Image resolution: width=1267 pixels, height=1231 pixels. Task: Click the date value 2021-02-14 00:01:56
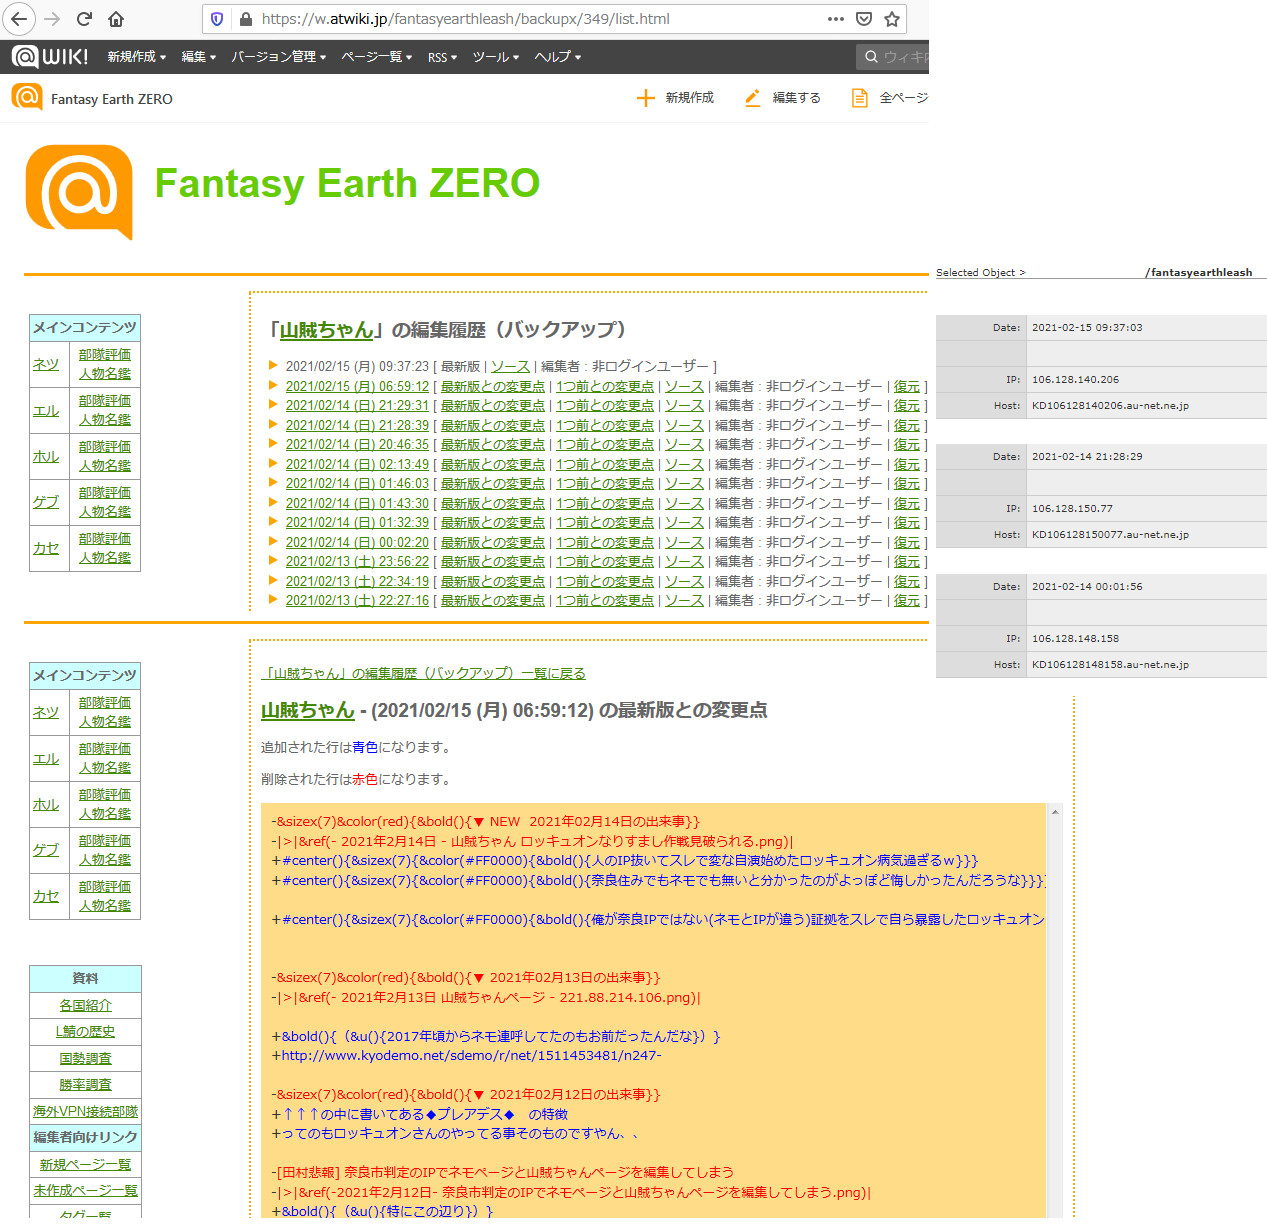pos(1087,587)
